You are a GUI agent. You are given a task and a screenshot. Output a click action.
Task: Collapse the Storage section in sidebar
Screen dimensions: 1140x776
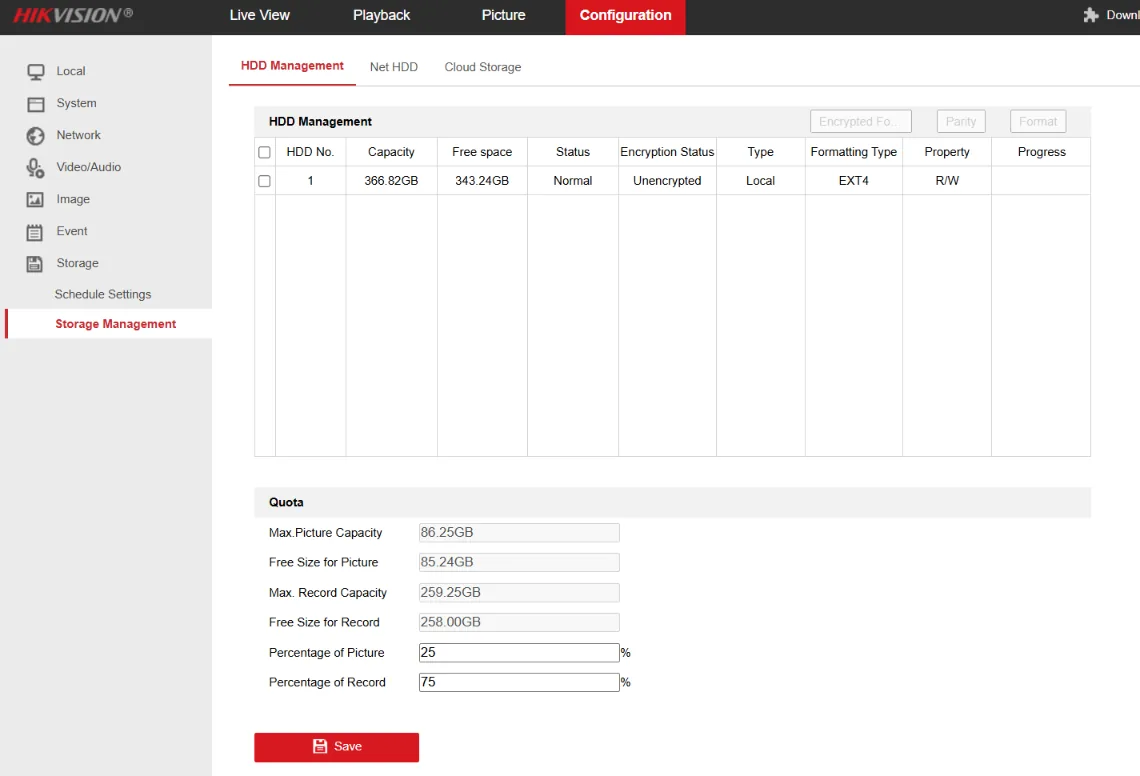pos(77,263)
